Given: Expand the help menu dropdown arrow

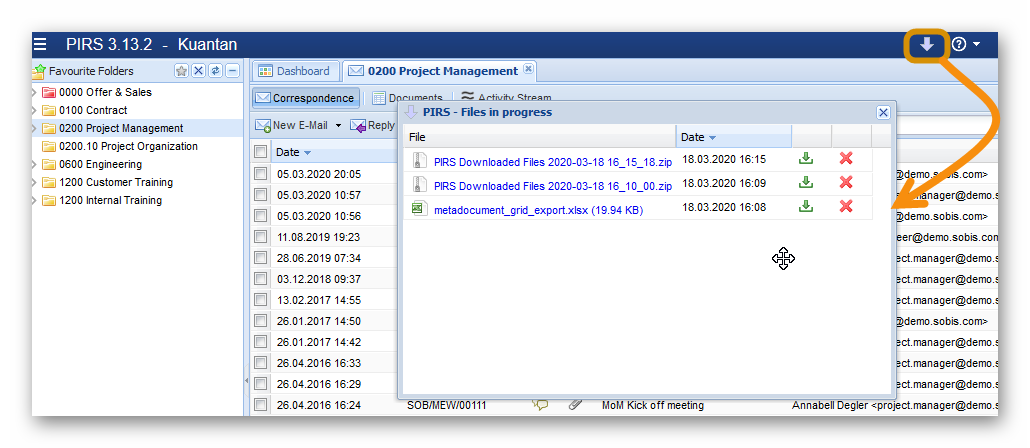Looking at the screenshot, I should 976,45.
